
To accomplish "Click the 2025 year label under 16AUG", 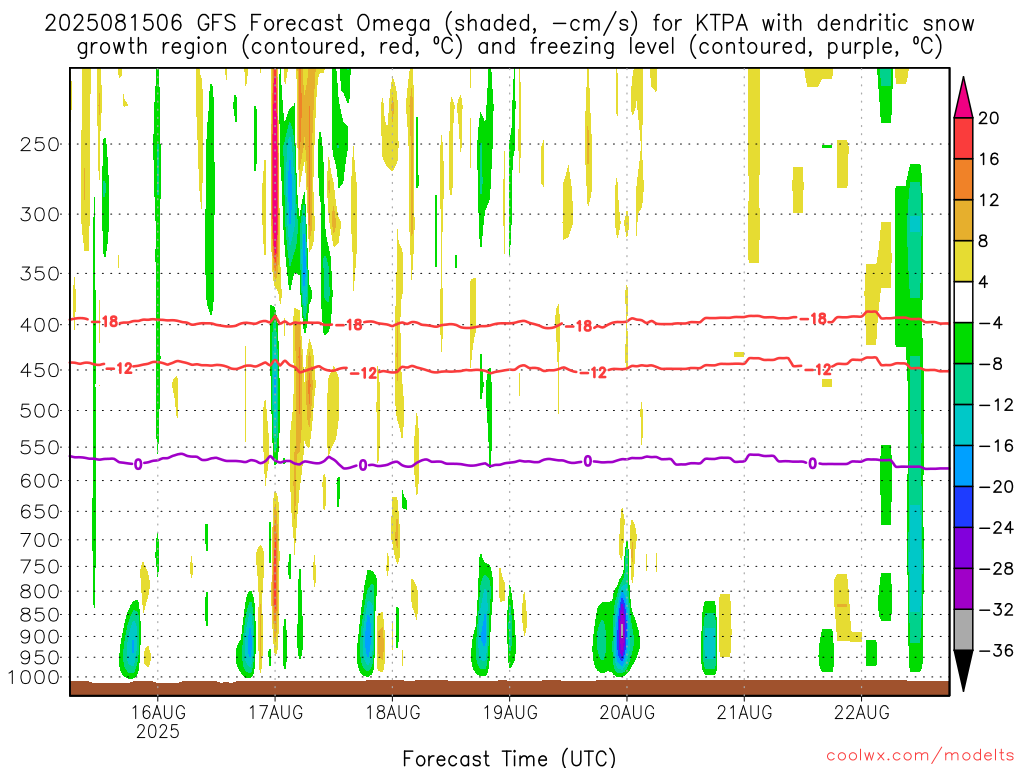I will click(157, 731).
